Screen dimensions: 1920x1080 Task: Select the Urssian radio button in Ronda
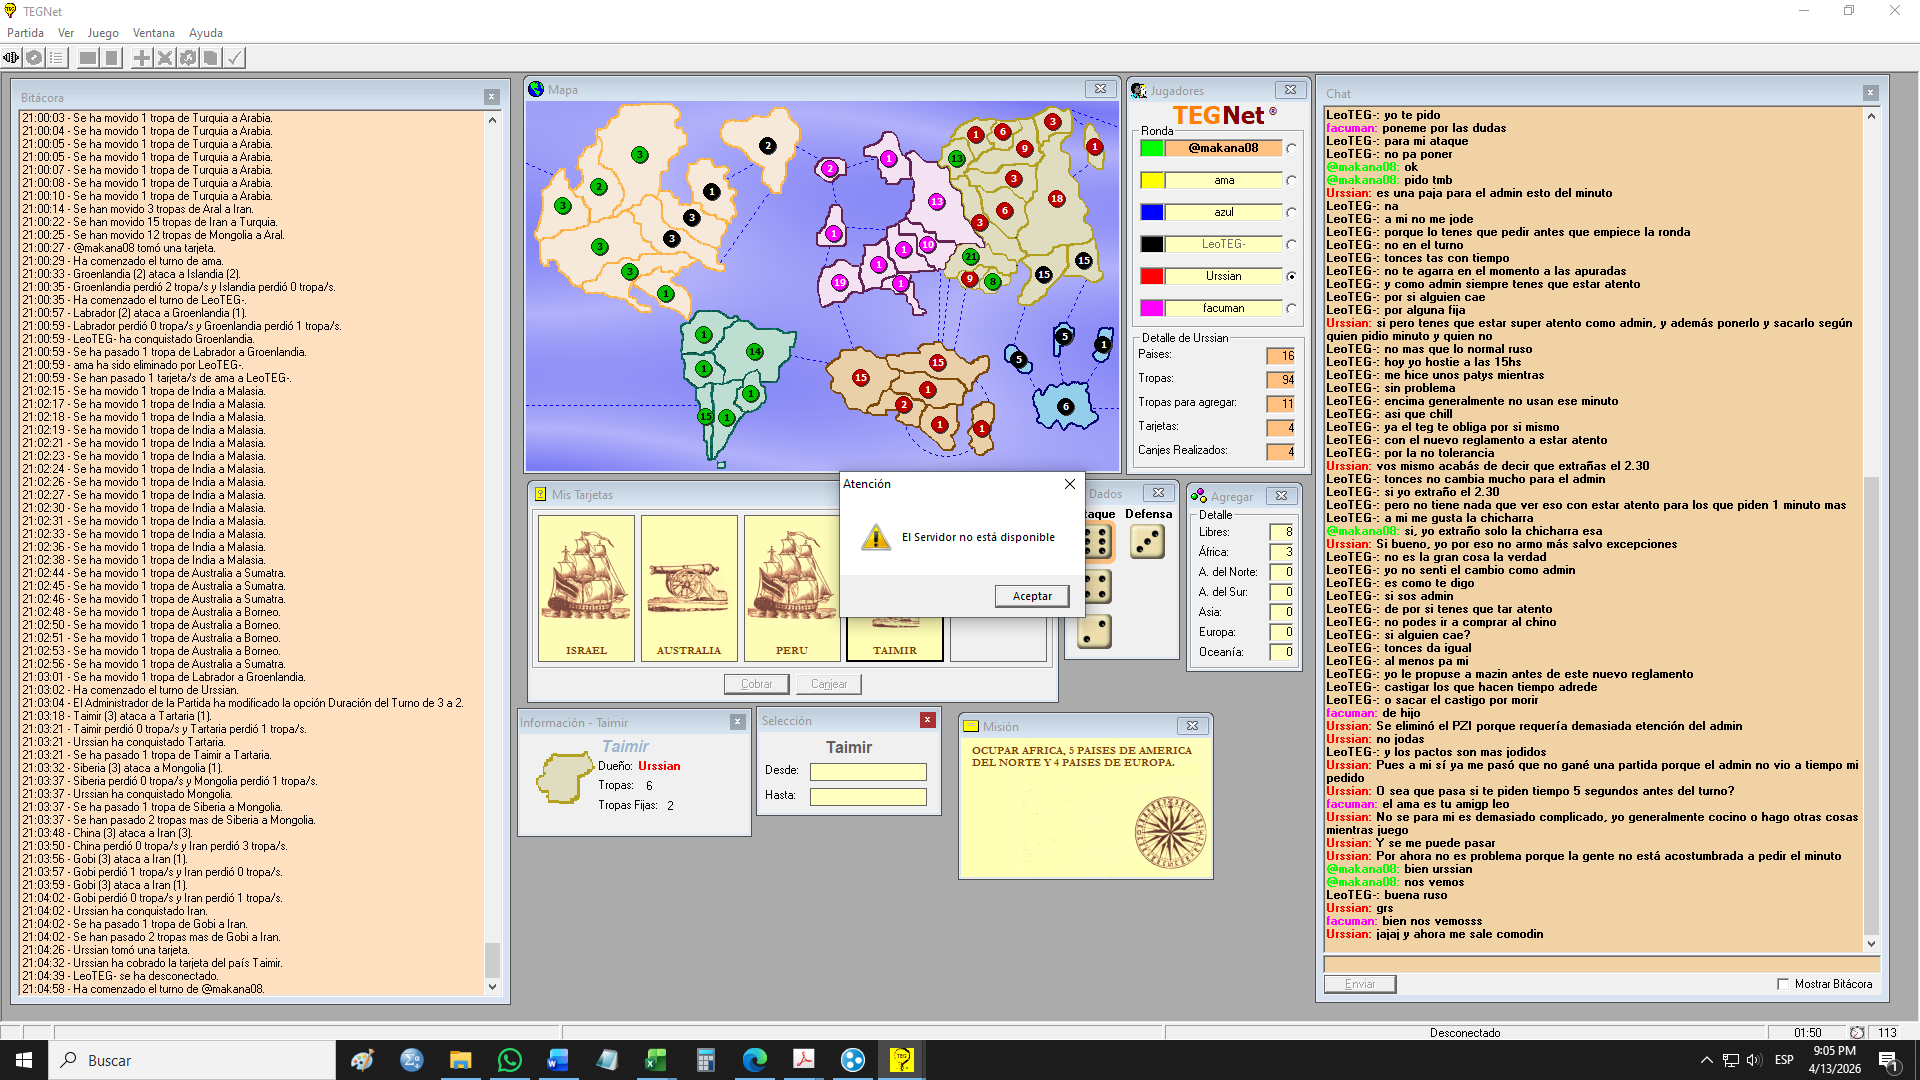[x=1292, y=276]
